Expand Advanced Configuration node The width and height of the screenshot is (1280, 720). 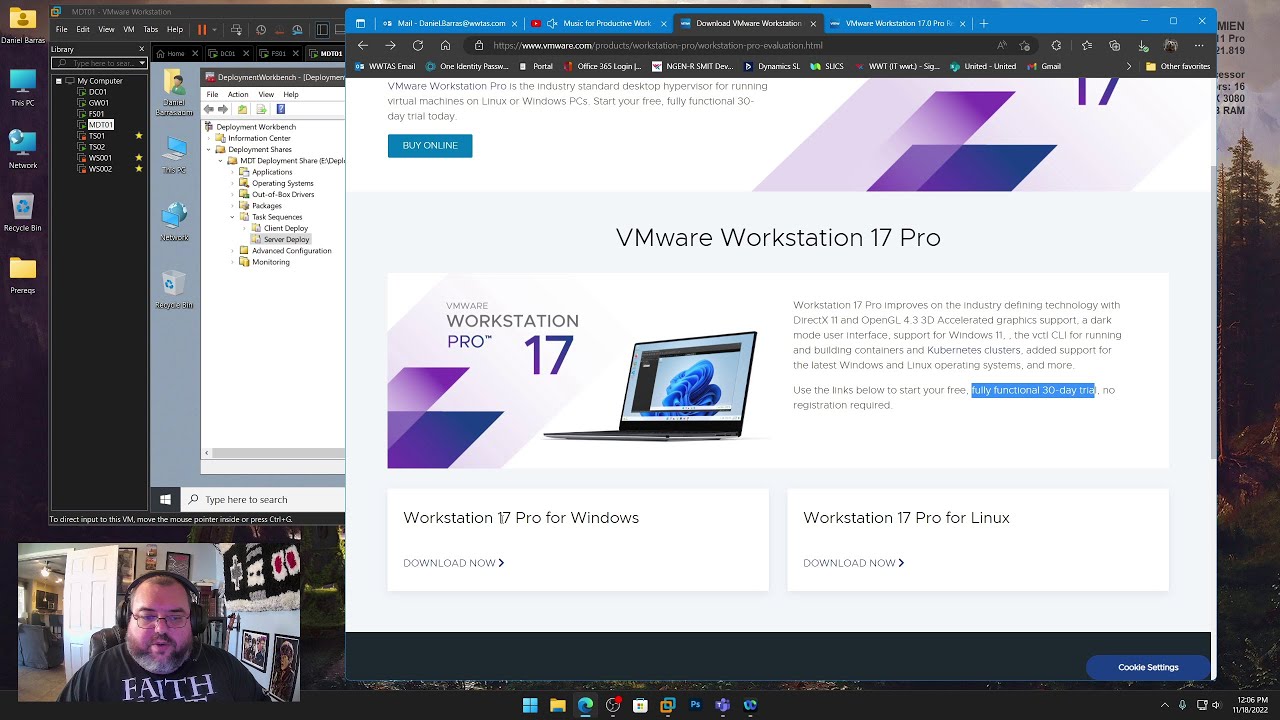point(233,250)
